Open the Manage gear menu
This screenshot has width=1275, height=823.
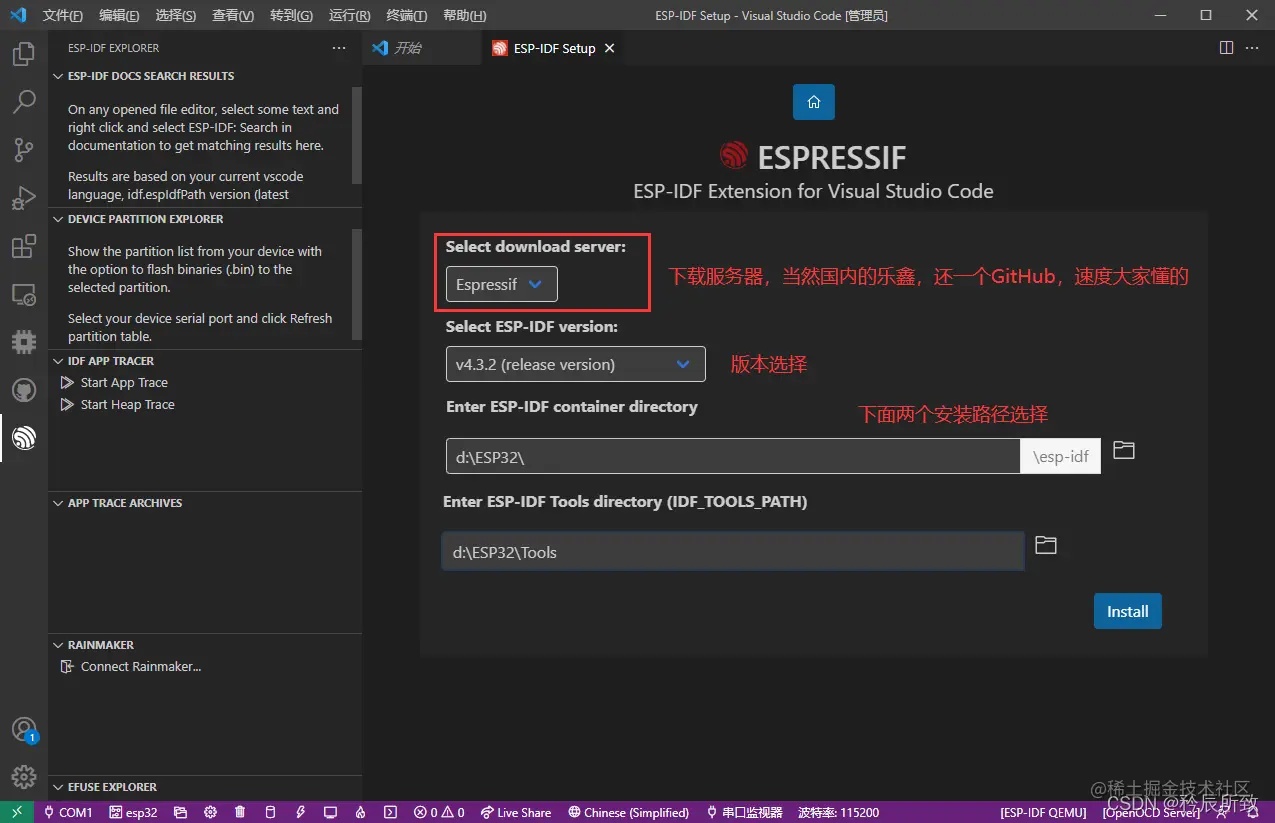pos(24,777)
